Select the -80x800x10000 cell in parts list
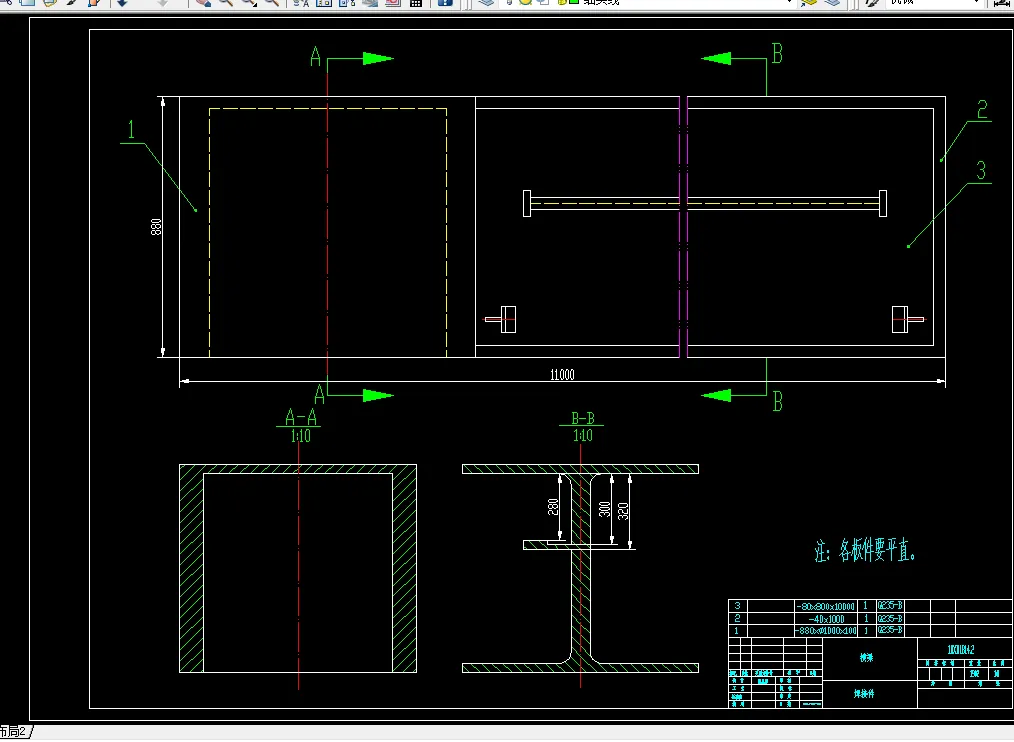1014x742 pixels. click(825, 606)
